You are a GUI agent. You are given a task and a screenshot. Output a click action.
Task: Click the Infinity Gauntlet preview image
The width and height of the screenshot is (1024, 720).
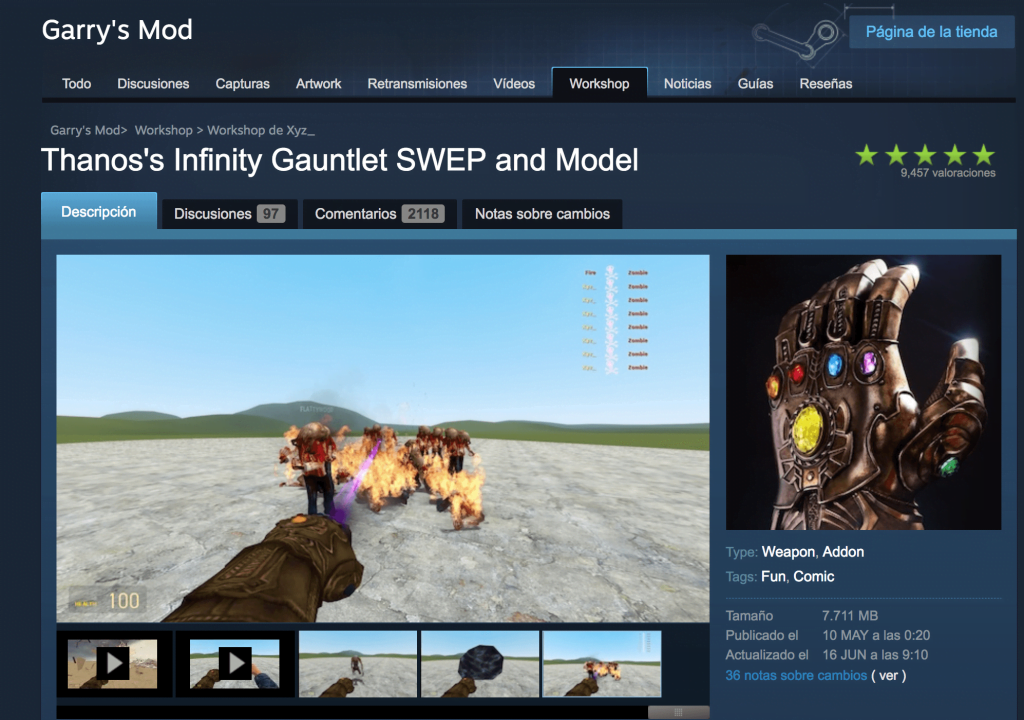pyautogui.click(x=863, y=392)
